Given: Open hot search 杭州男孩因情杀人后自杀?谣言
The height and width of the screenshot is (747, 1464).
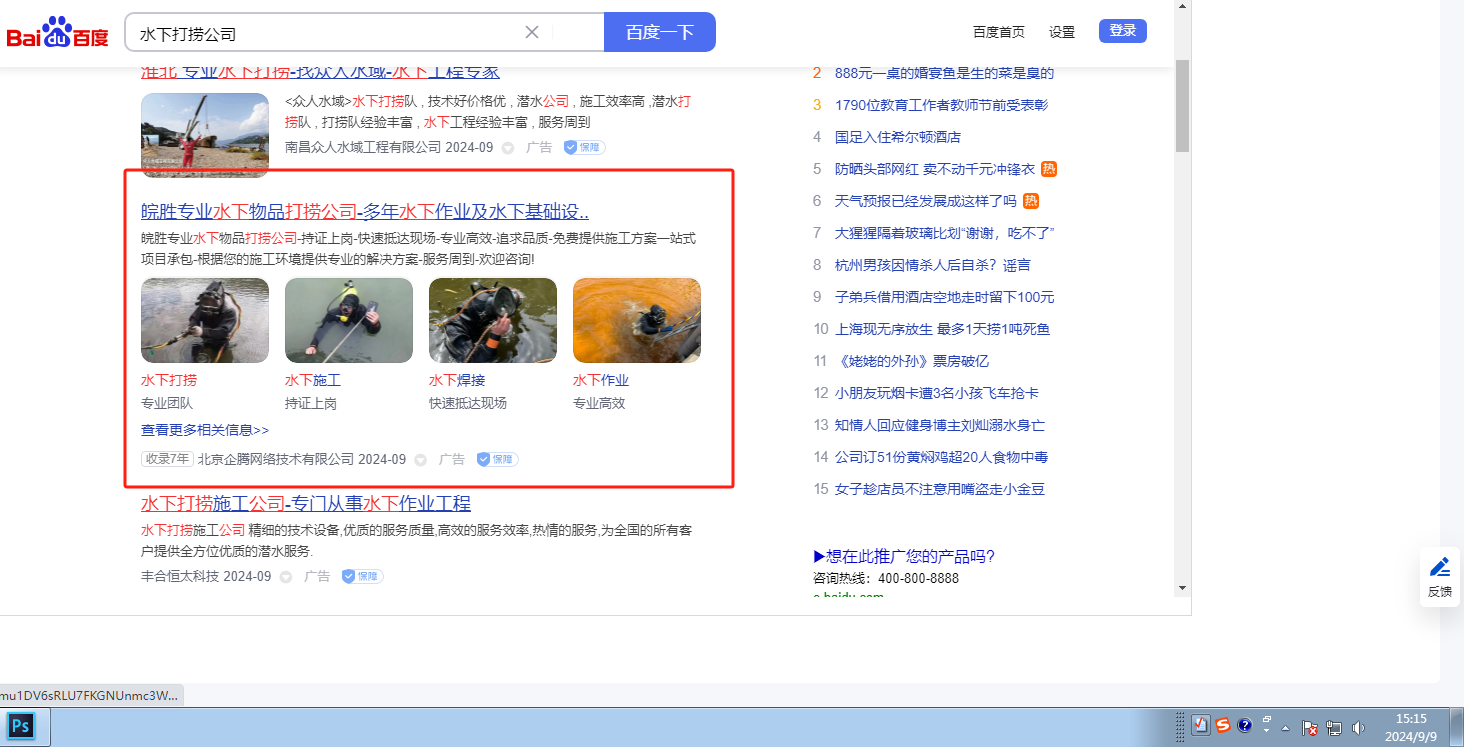Looking at the screenshot, I should tap(933, 265).
